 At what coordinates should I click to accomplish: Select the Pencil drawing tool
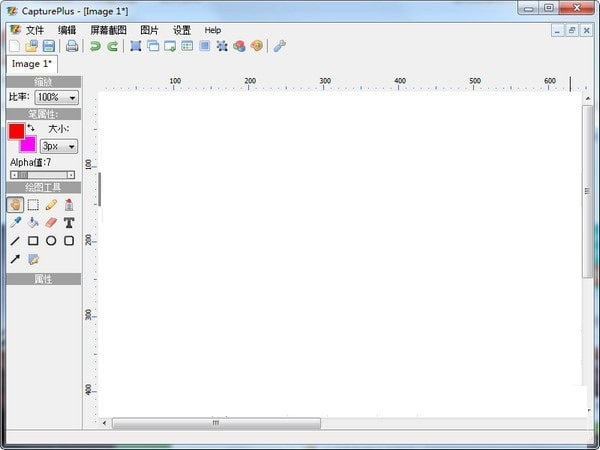click(51, 205)
